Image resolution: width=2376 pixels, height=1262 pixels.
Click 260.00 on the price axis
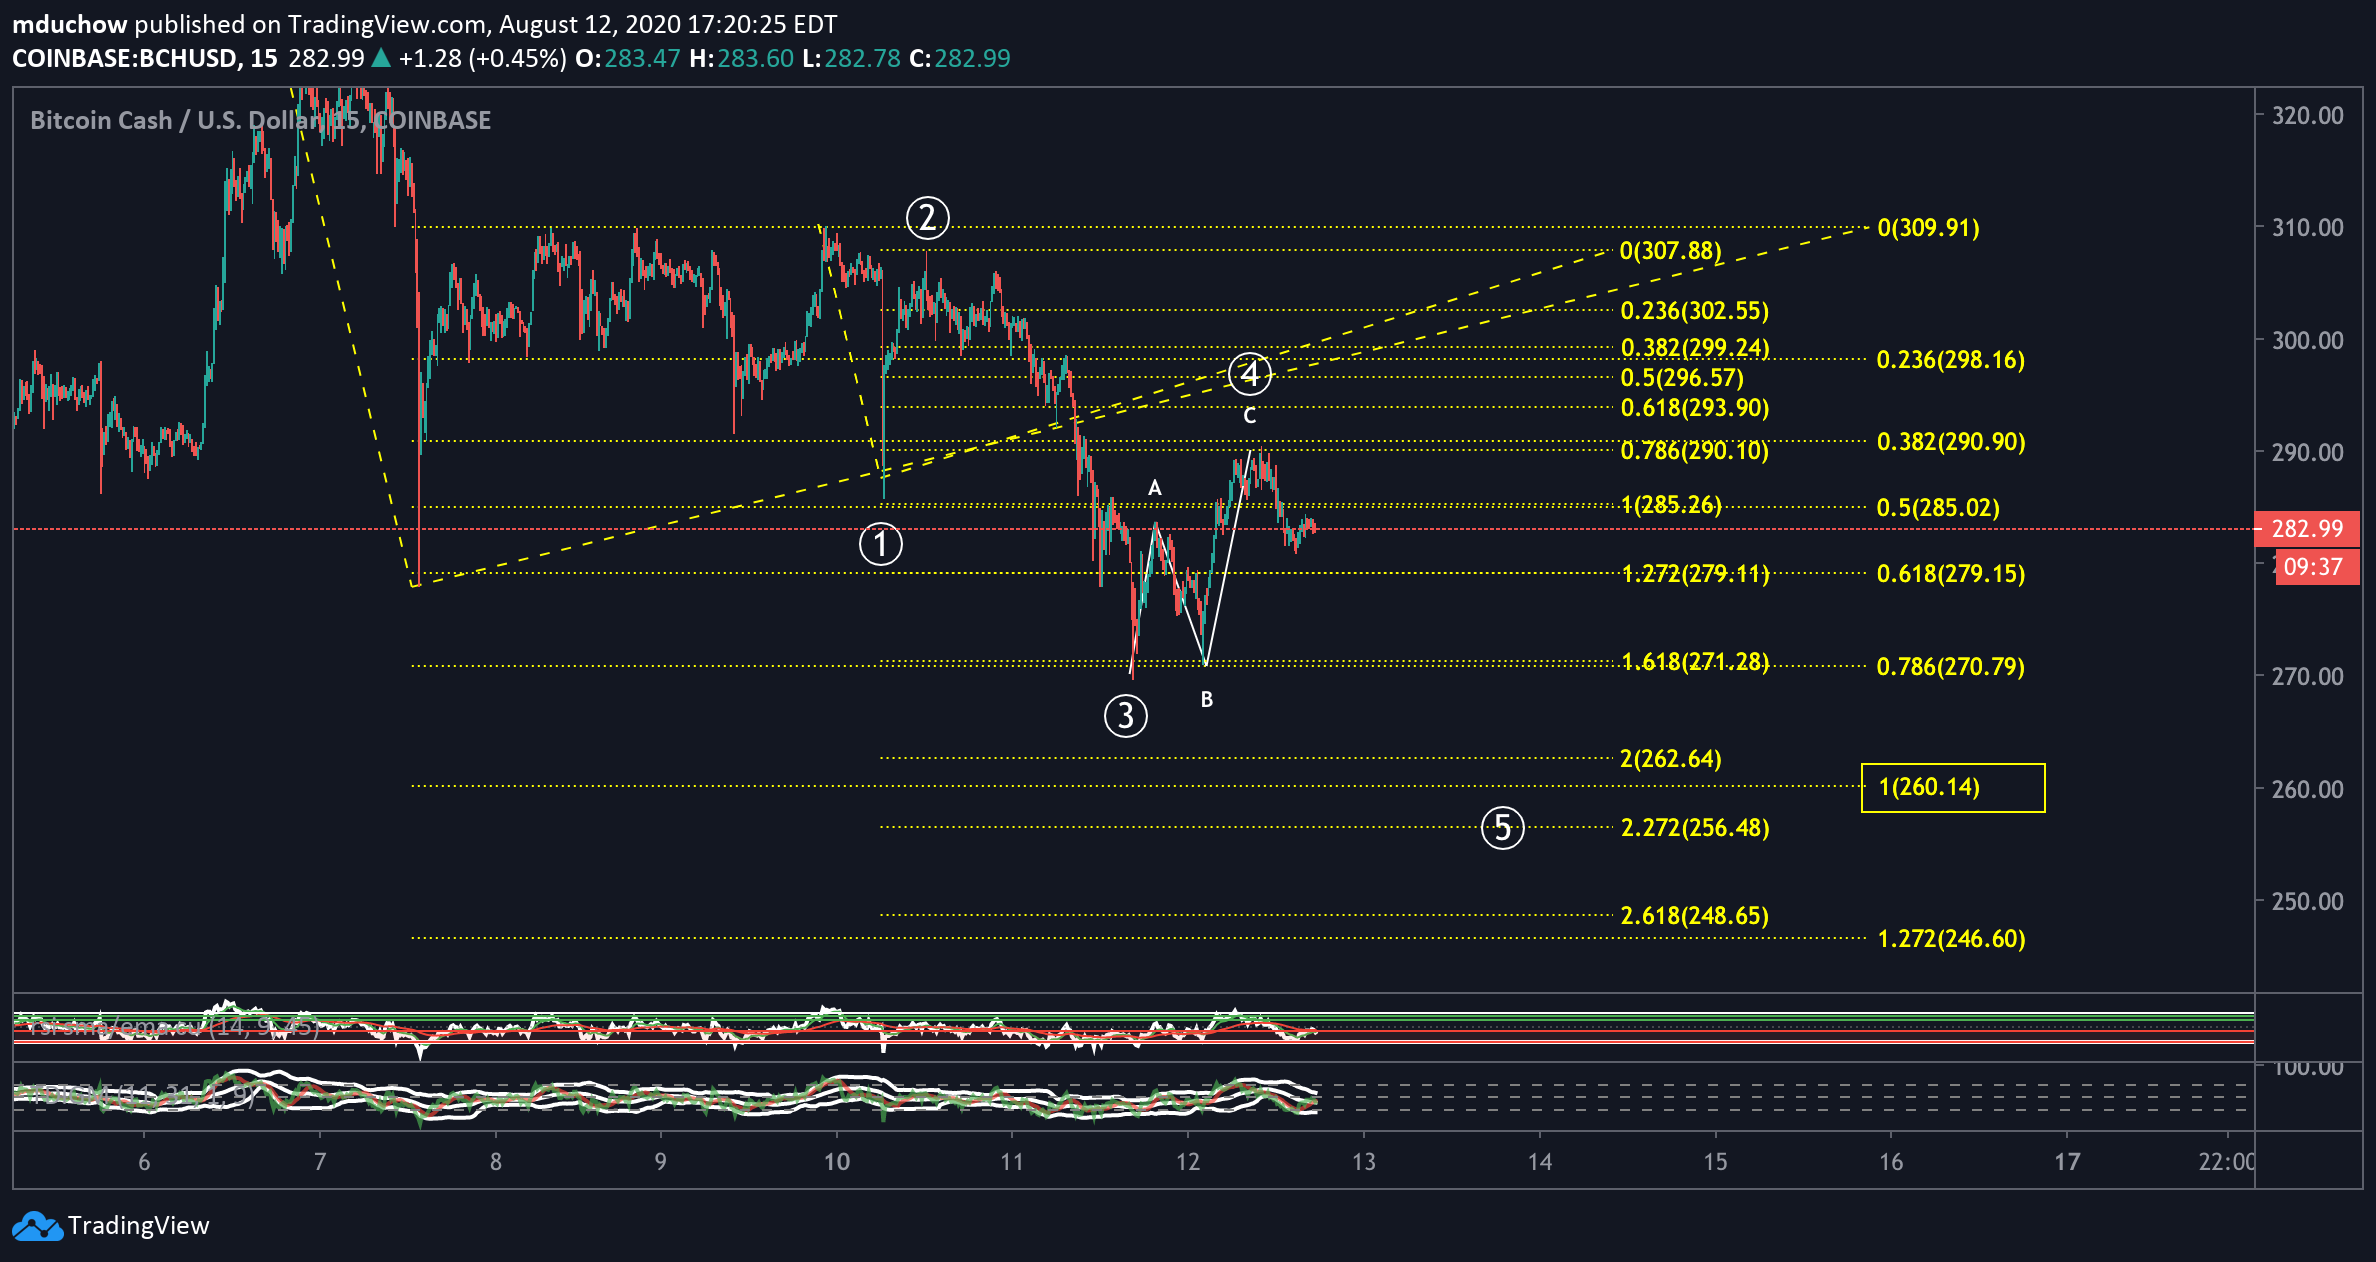2308,790
